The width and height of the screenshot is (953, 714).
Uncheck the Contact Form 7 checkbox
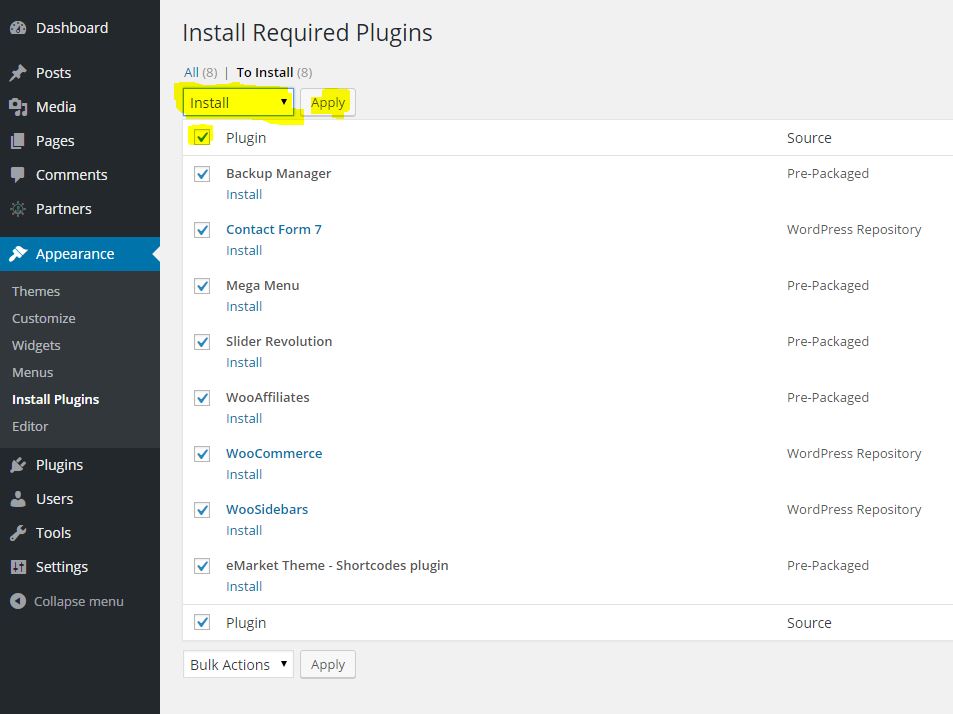202,230
